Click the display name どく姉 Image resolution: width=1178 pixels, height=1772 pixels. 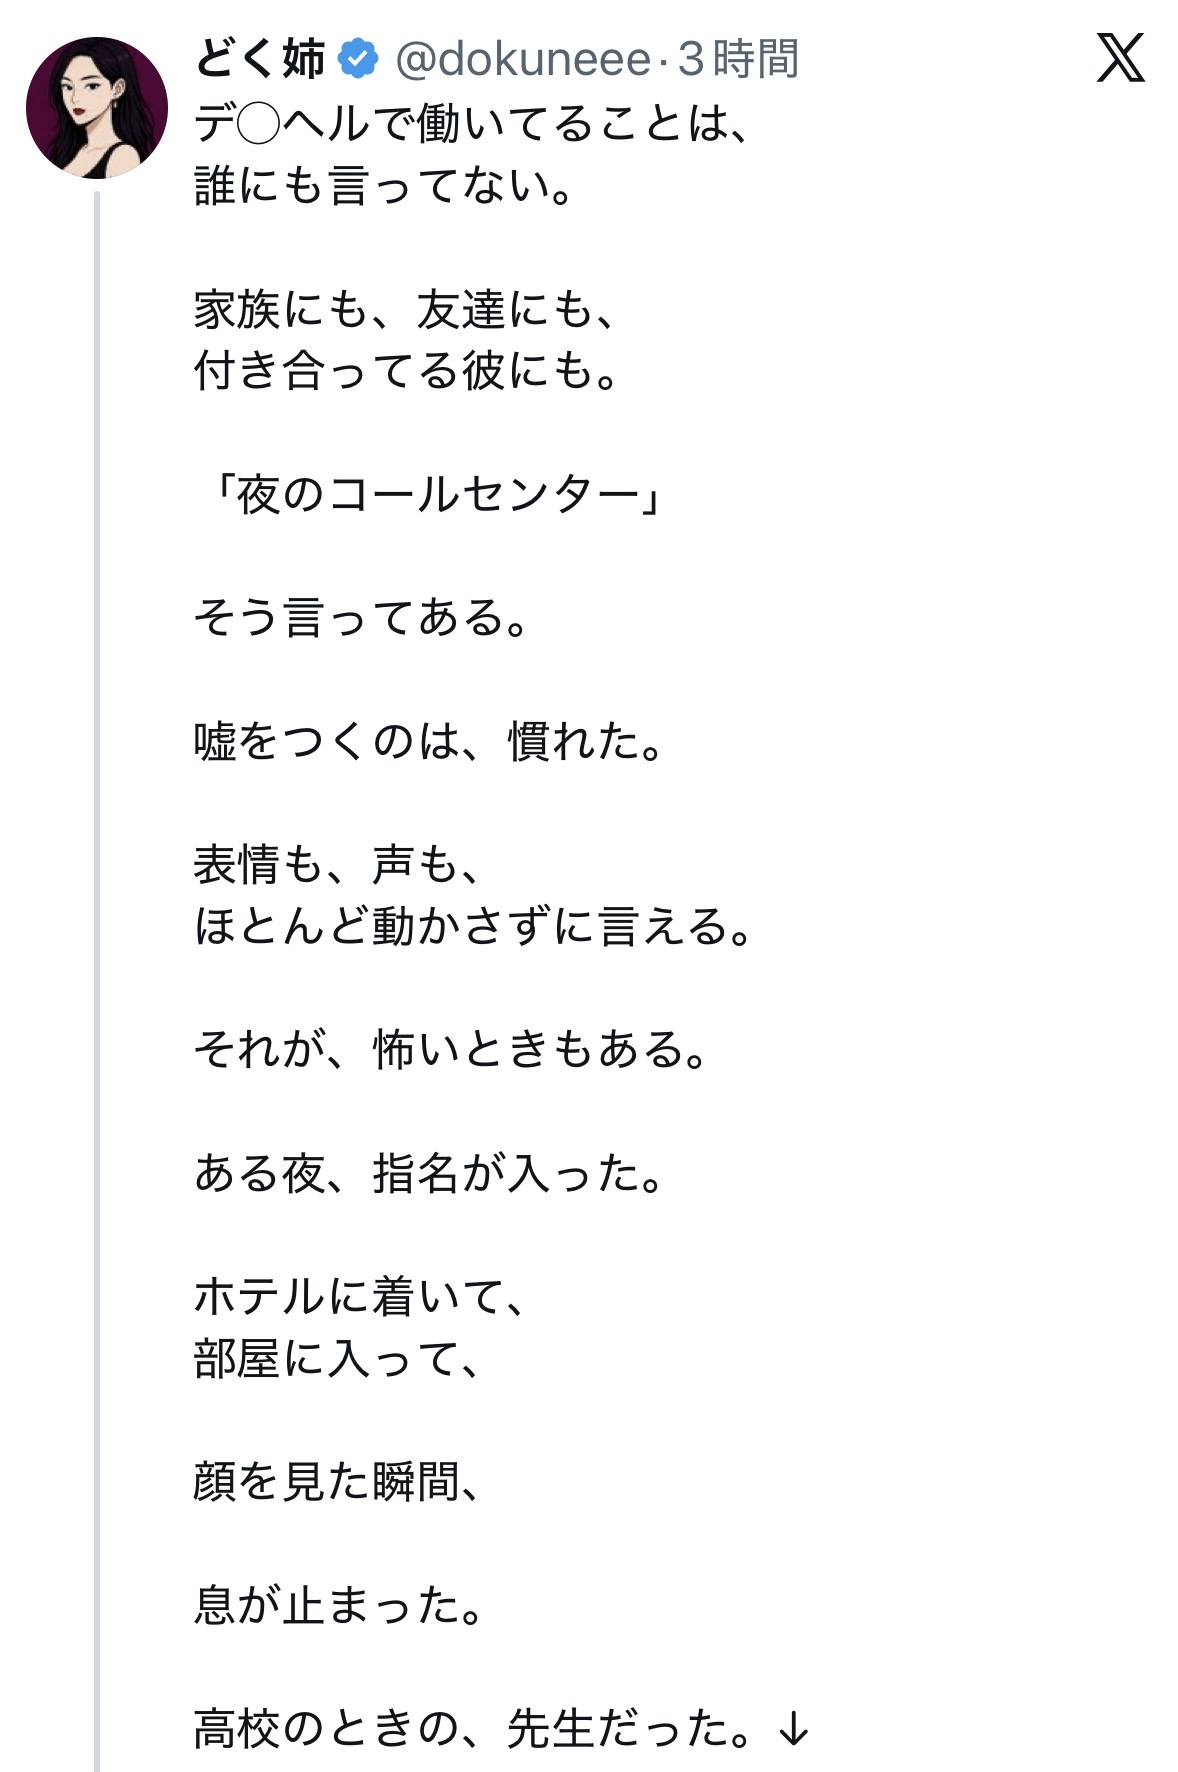coord(260,59)
